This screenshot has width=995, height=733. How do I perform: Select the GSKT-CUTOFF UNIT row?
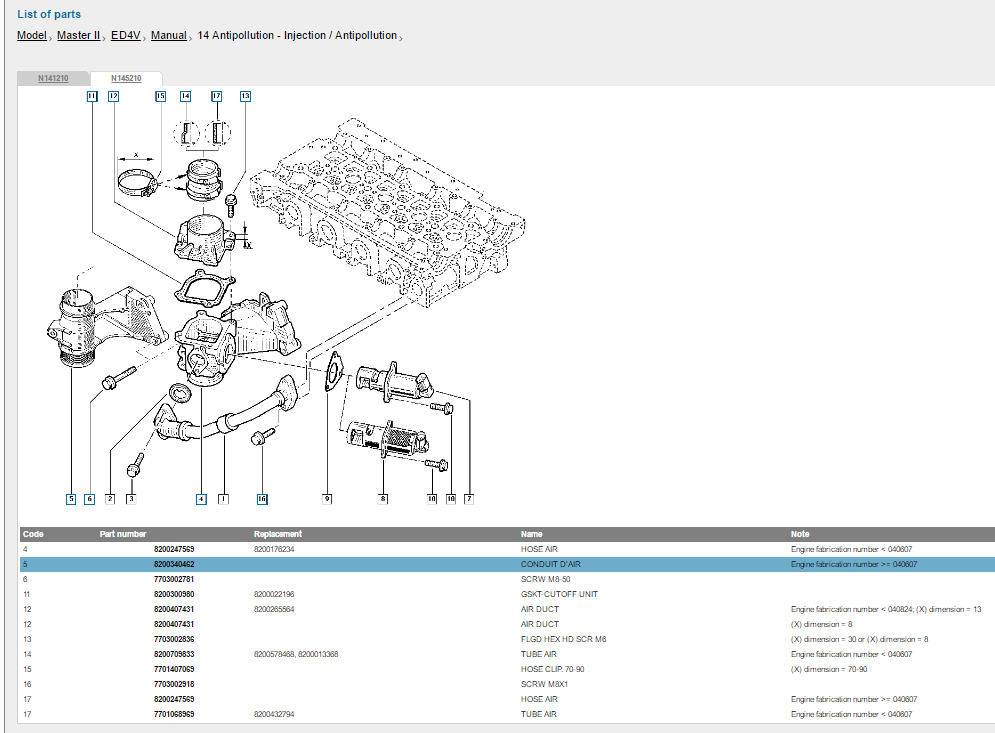click(x=559, y=594)
